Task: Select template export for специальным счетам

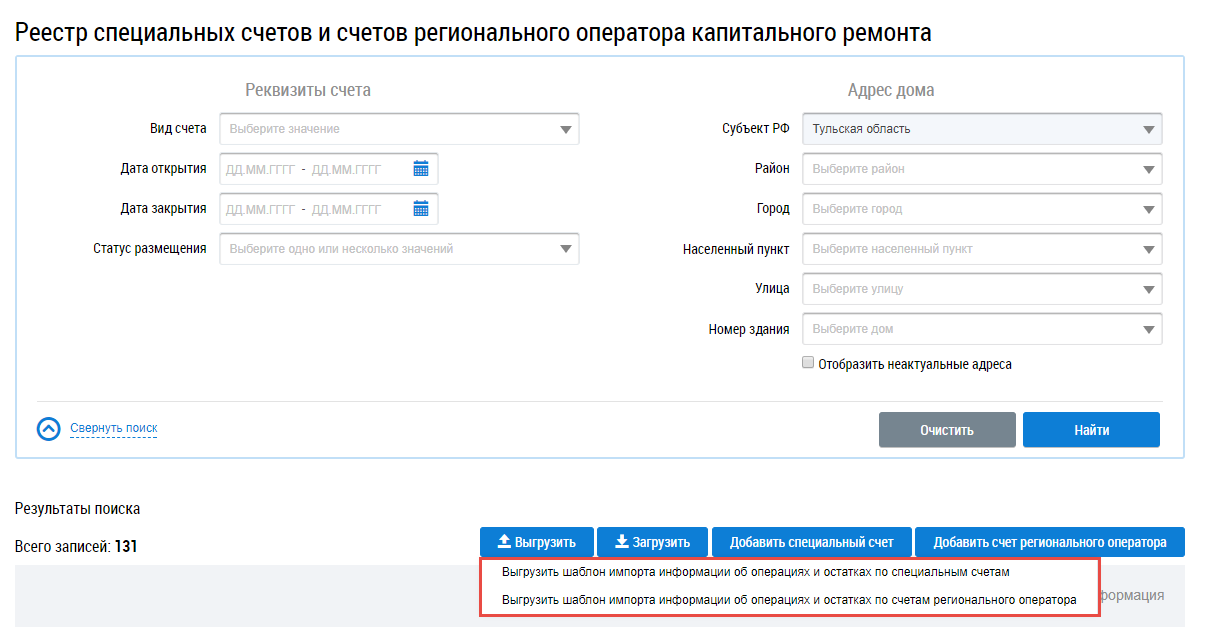Action: [x=755, y=573]
